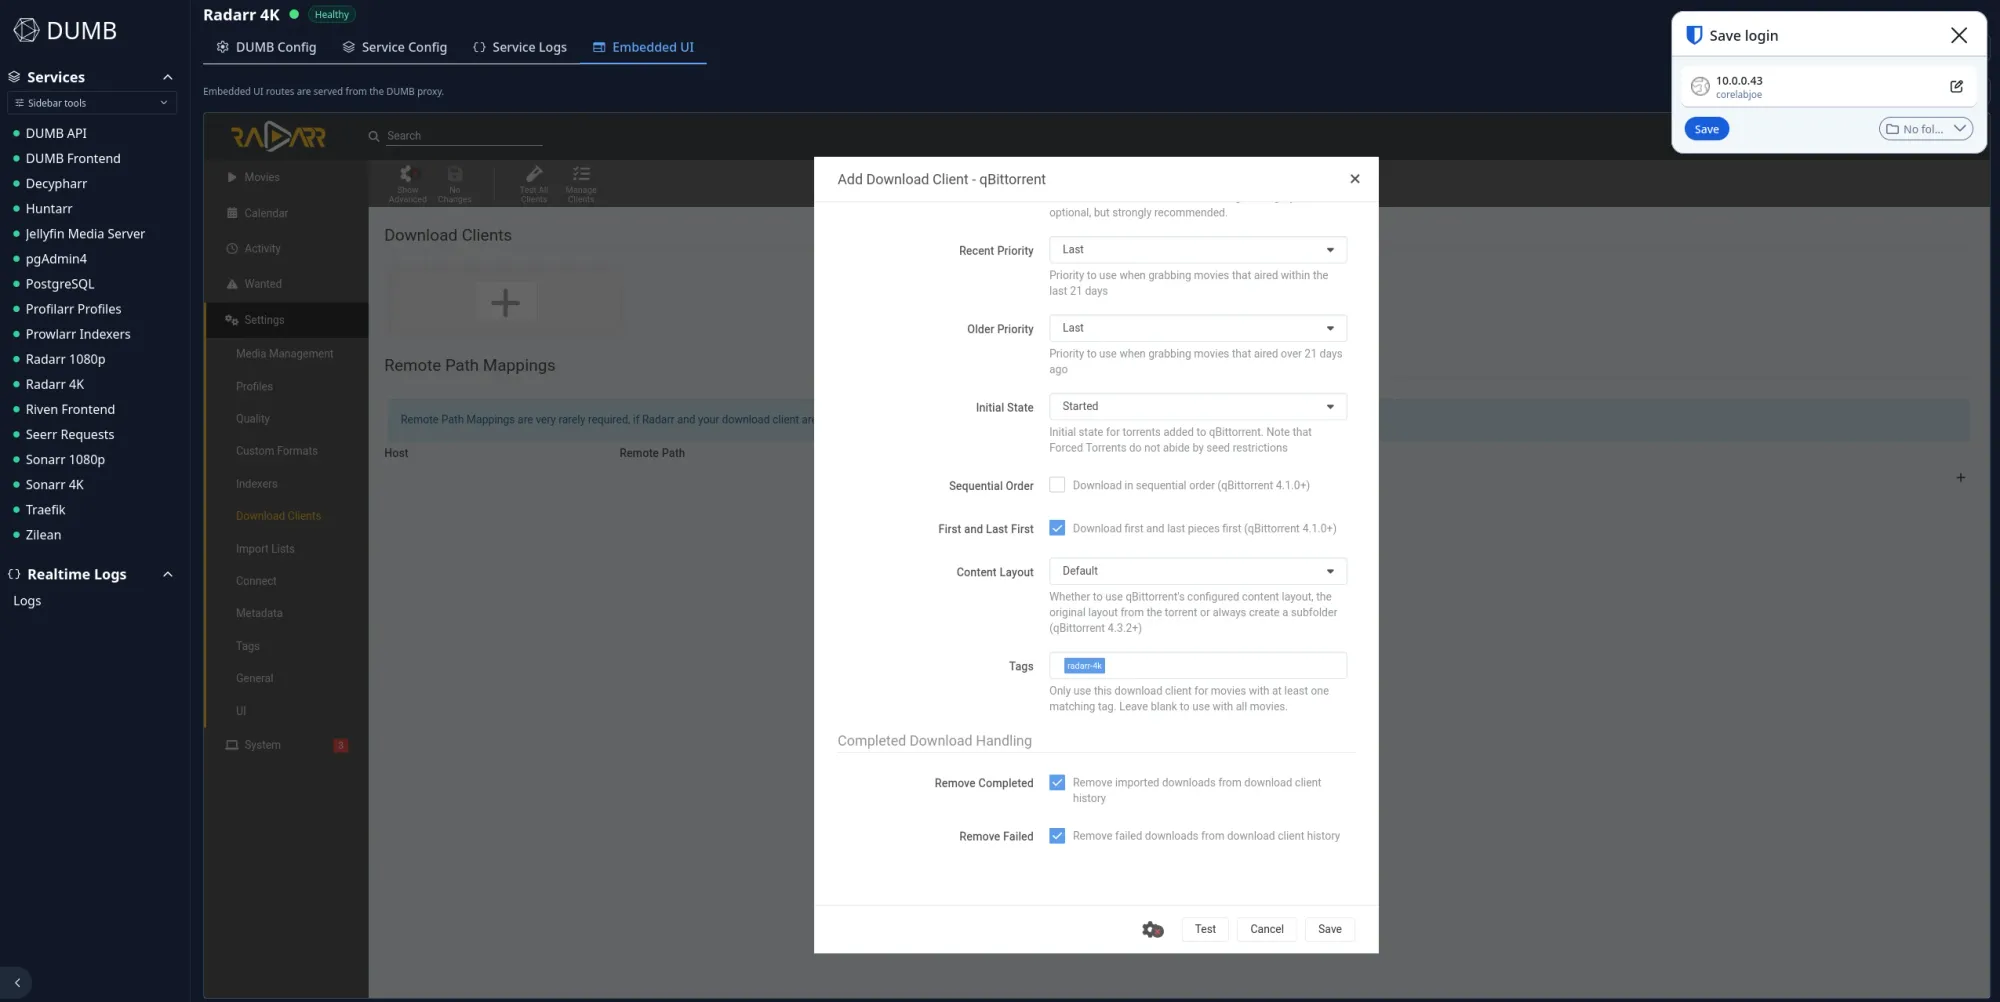2000x1002 pixels.
Task: Open the No folder dropdown in Save login
Action: 1926,129
